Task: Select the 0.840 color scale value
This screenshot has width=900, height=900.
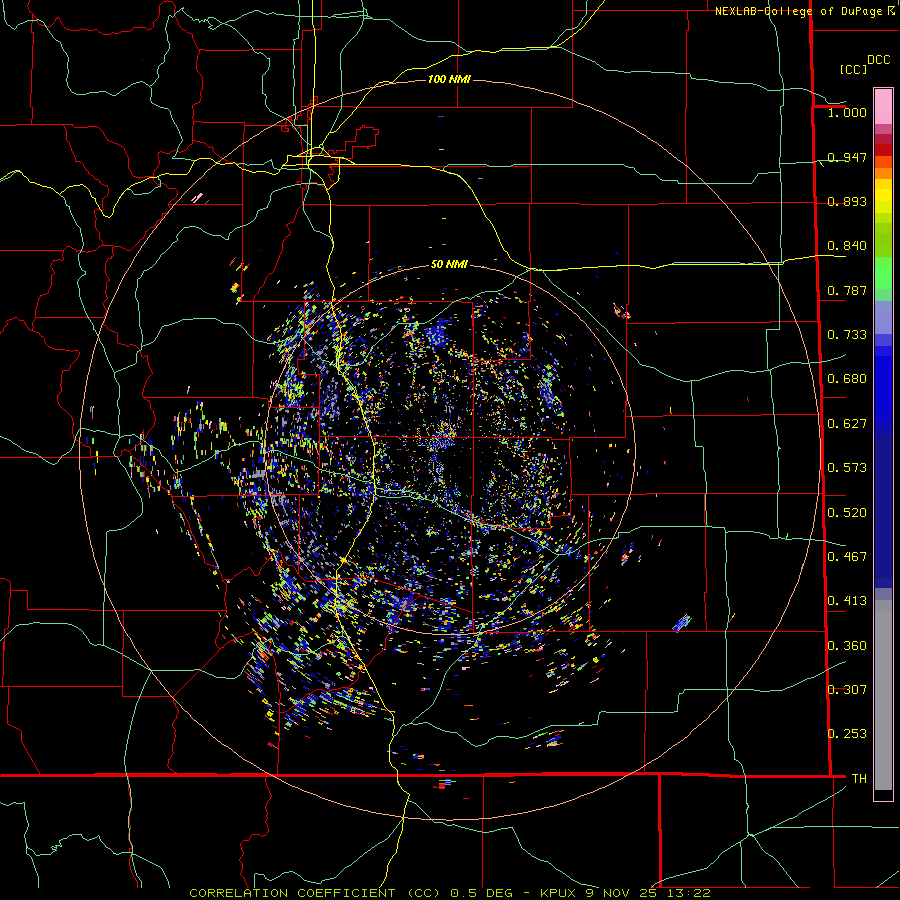Action: click(847, 246)
